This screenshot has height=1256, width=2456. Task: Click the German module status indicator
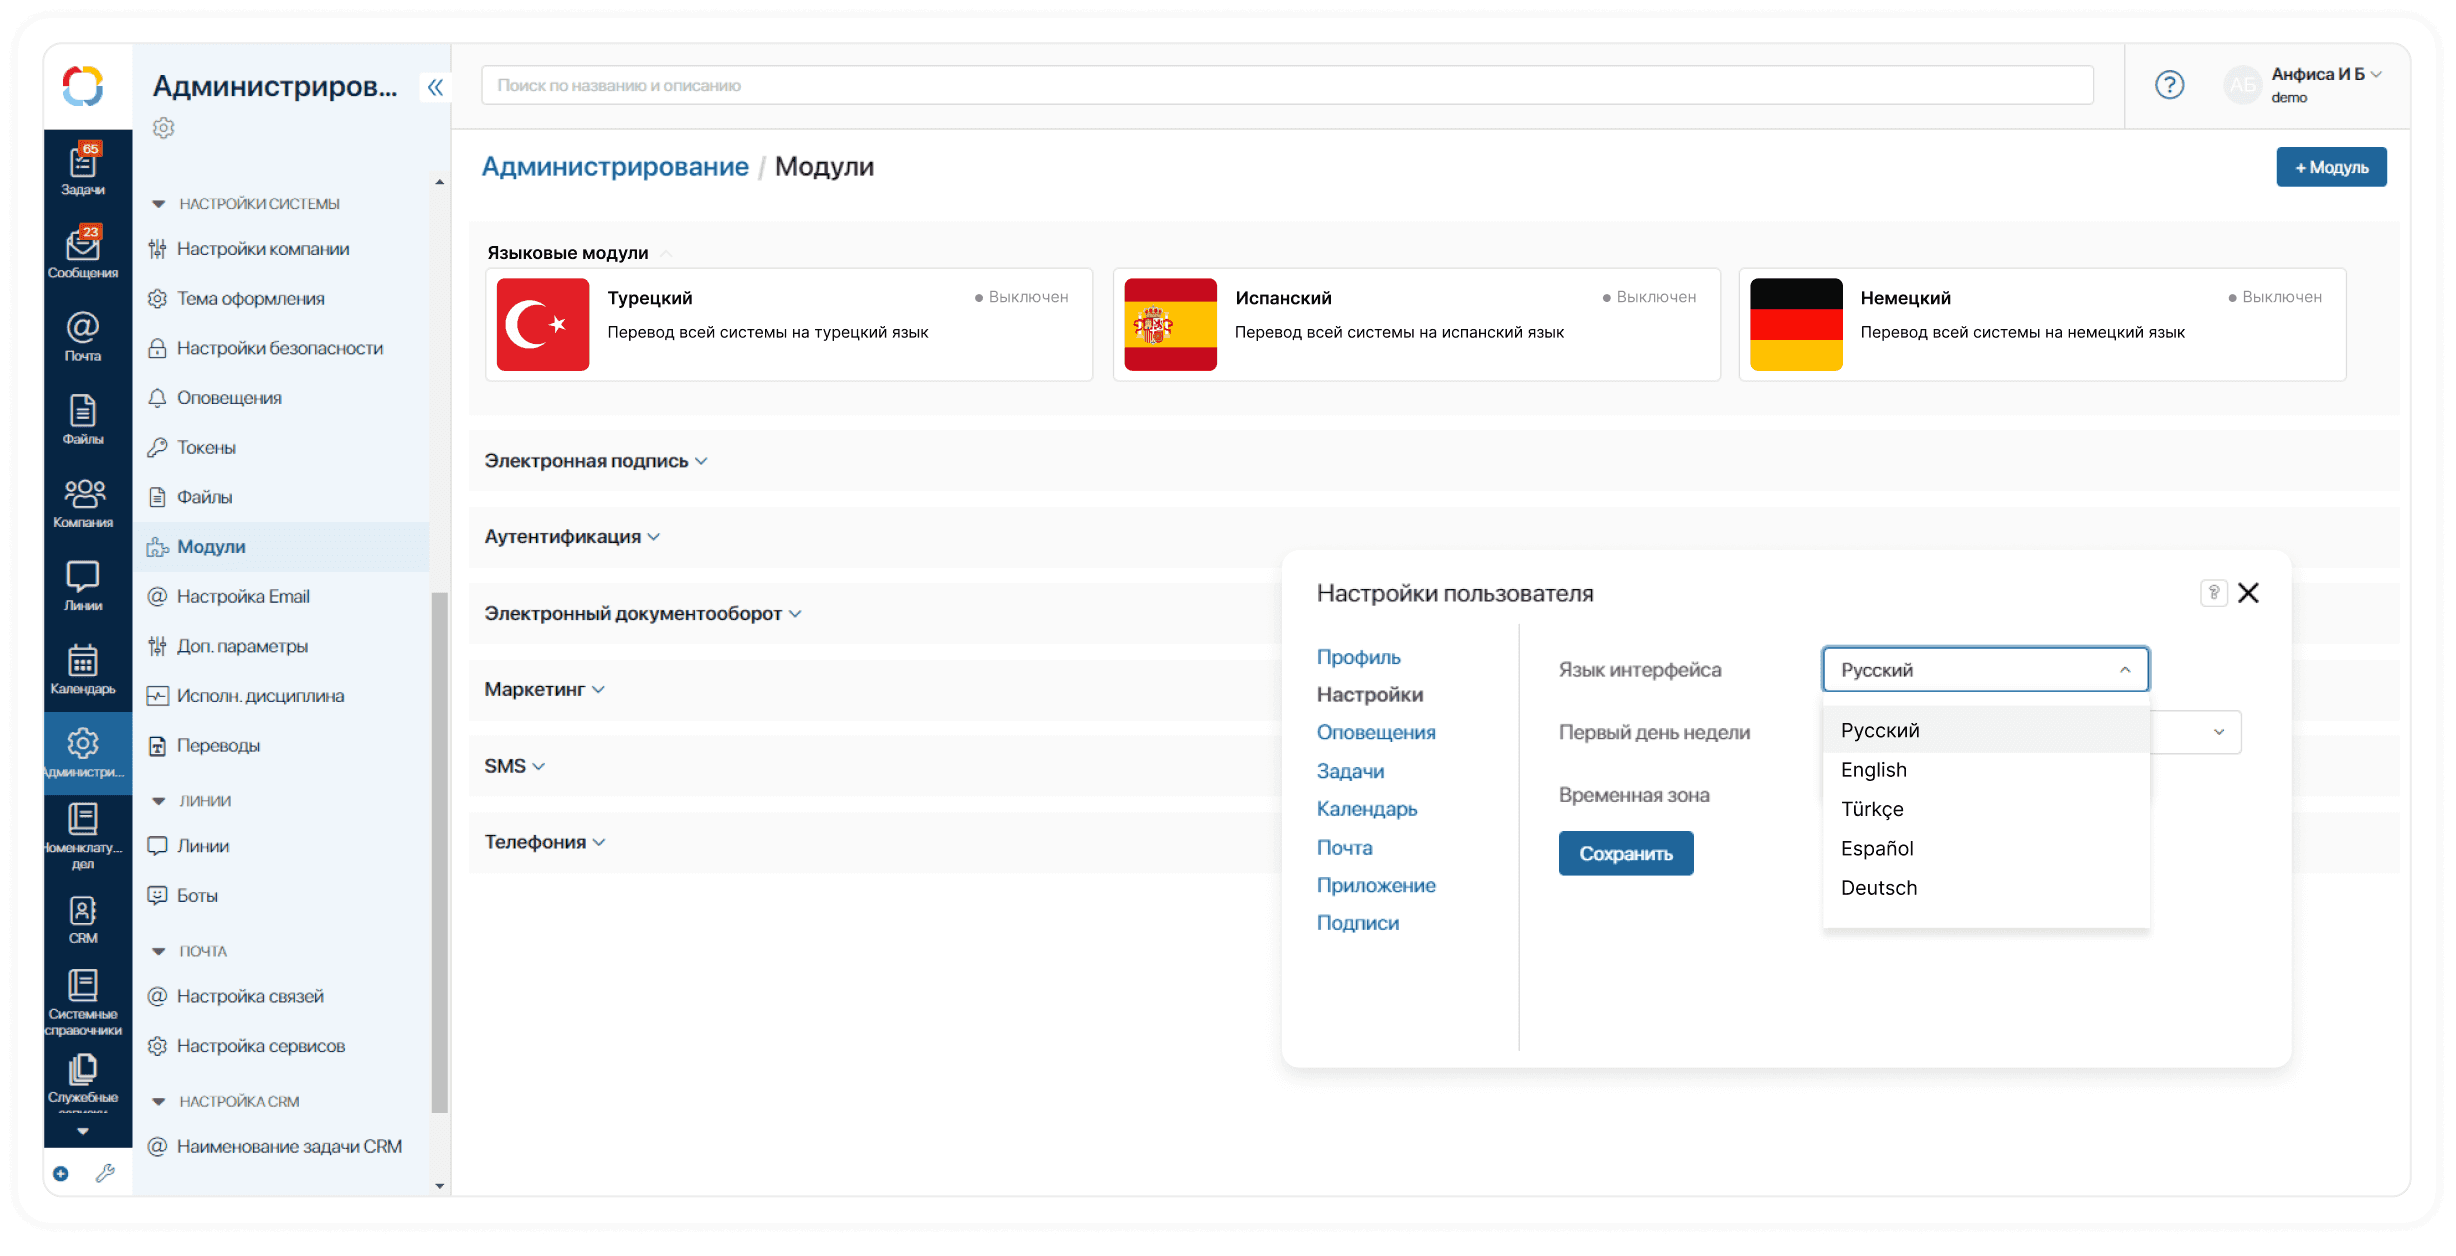[x=2275, y=297]
